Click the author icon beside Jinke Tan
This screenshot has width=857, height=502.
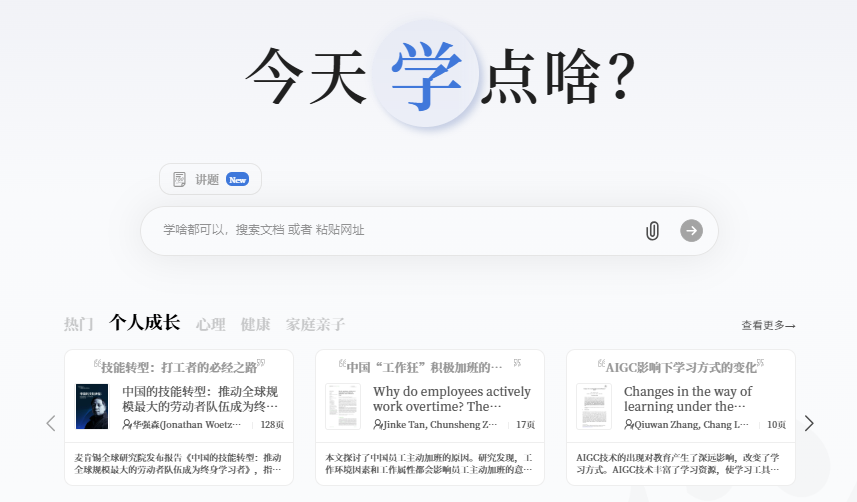click(378, 424)
